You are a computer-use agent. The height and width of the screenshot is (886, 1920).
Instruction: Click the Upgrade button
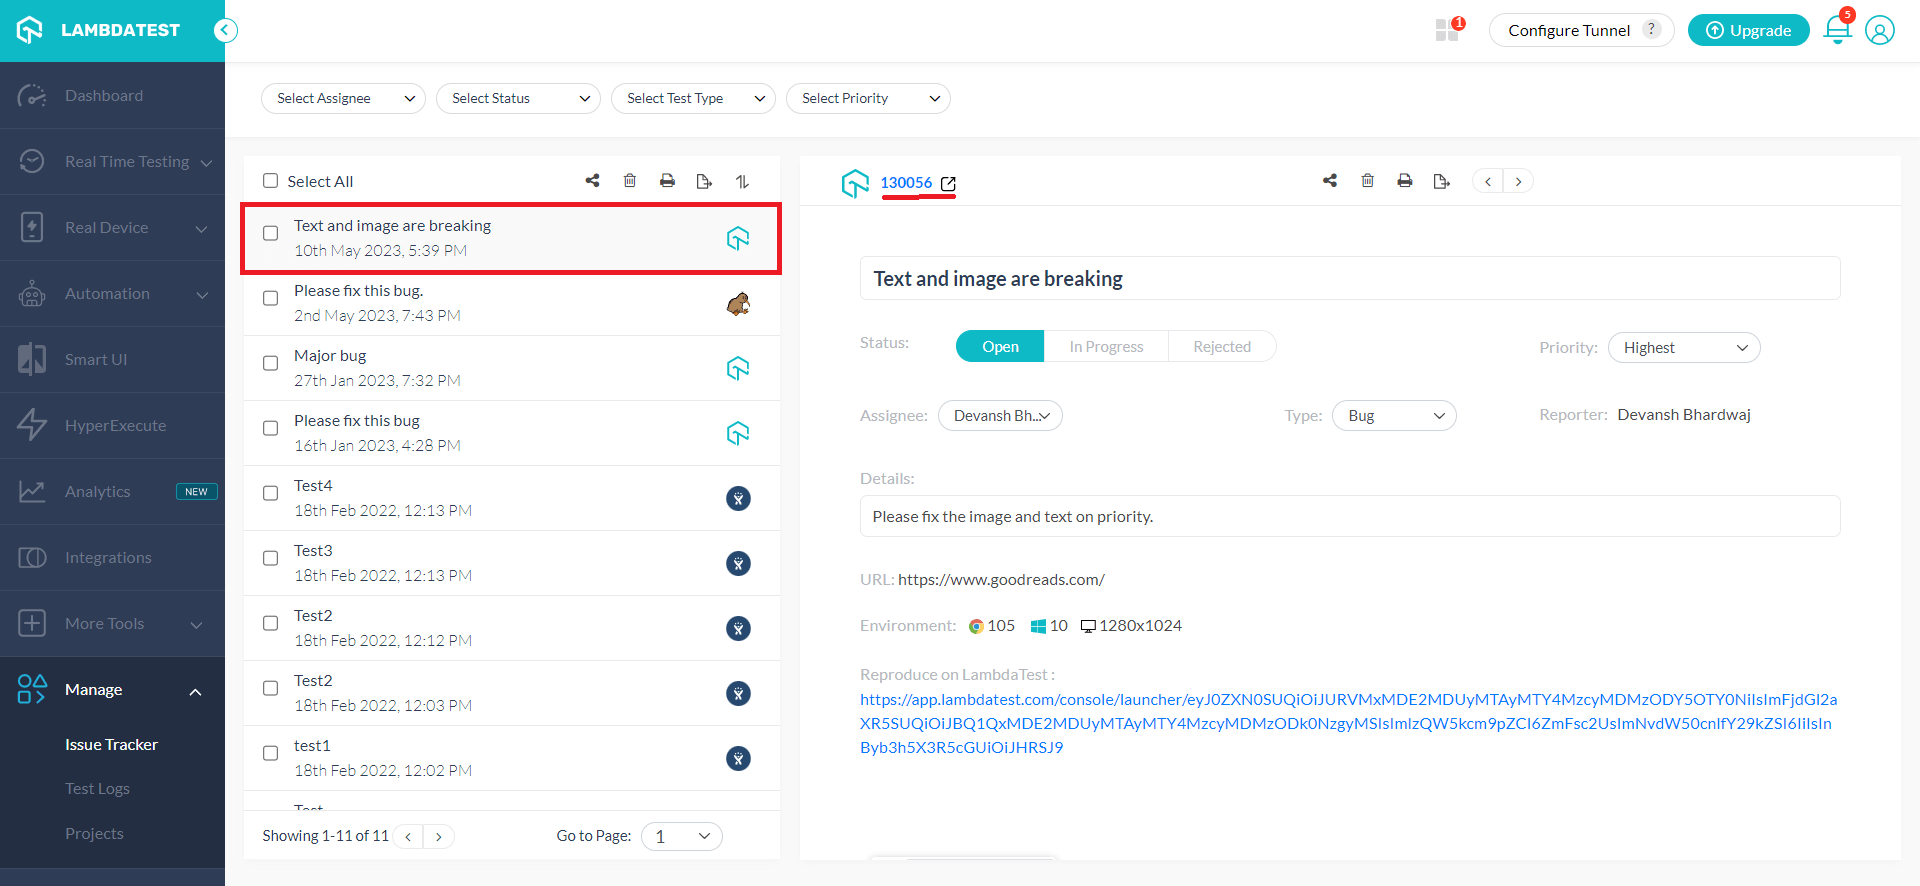1748,30
